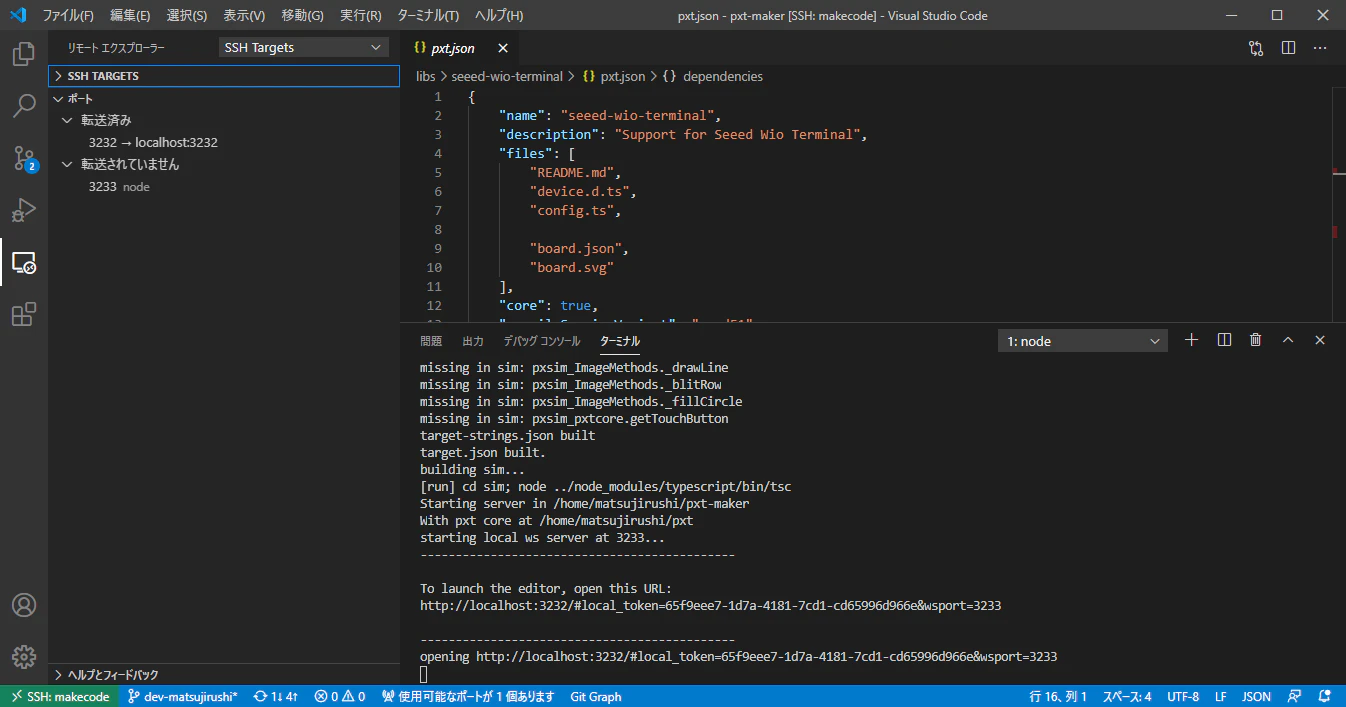Click the LF end-of-line status item
This screenshot has height=707, width=1346.
(1221, 696)
